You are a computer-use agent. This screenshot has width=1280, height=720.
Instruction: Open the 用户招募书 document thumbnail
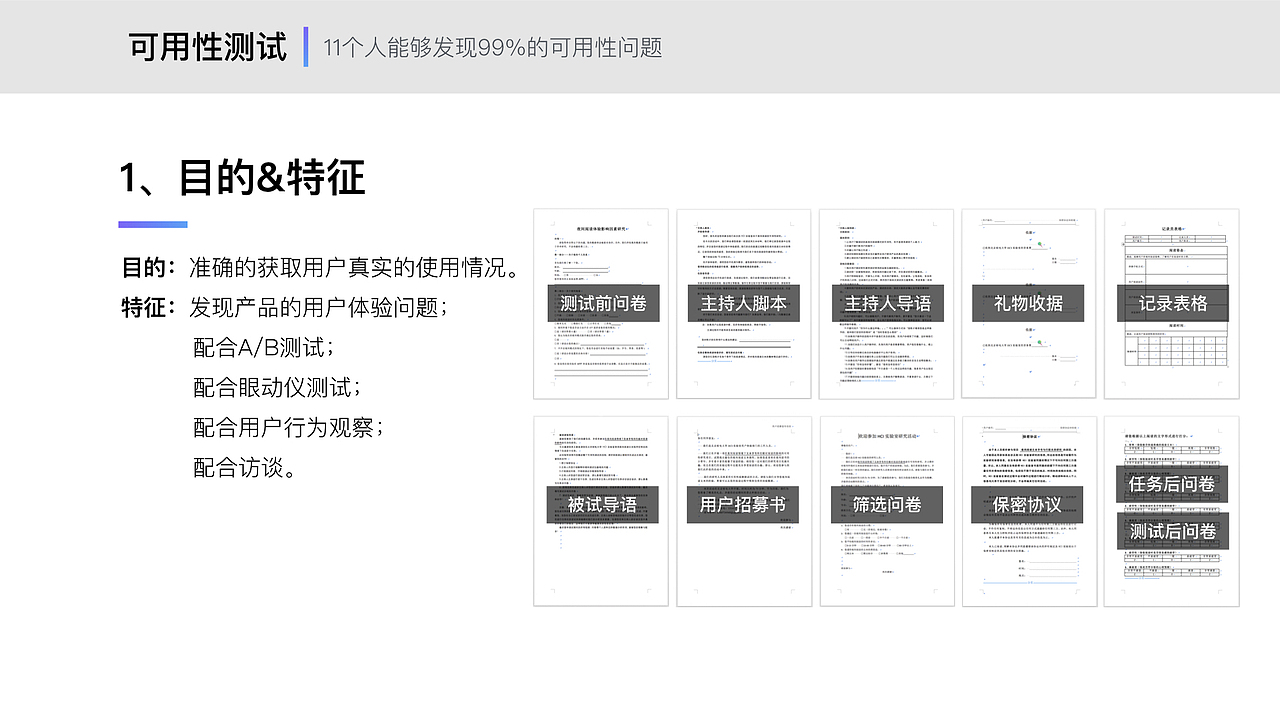click(743, 511)
